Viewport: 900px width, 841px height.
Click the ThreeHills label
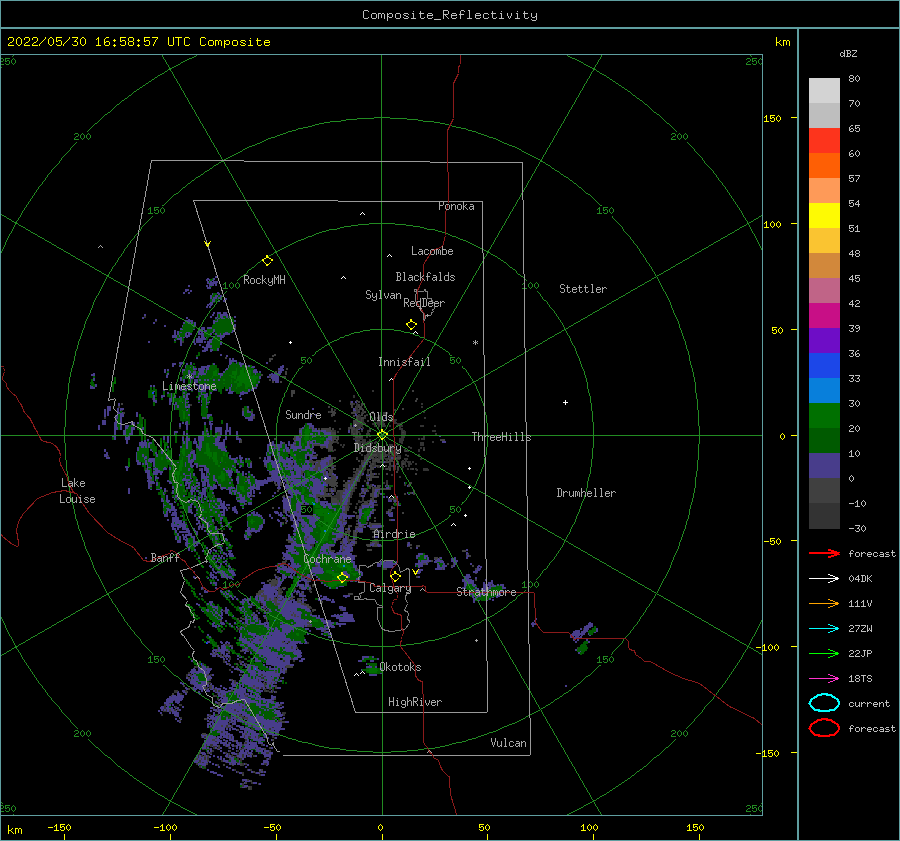(501, 437)
